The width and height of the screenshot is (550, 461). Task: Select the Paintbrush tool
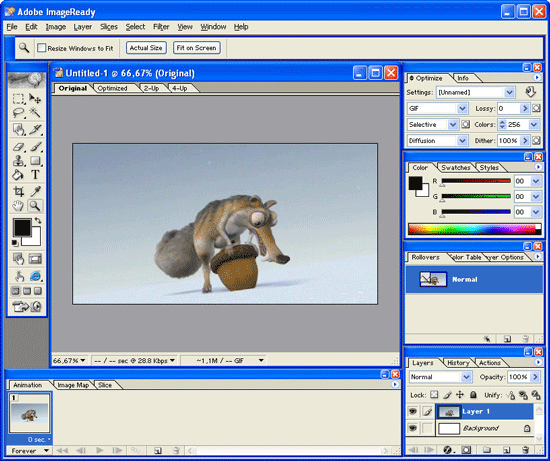click(x=35, y=147)
